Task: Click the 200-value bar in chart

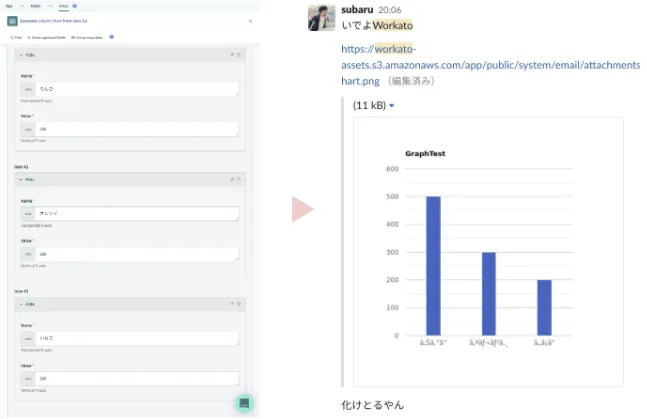Action: (544, 308)
